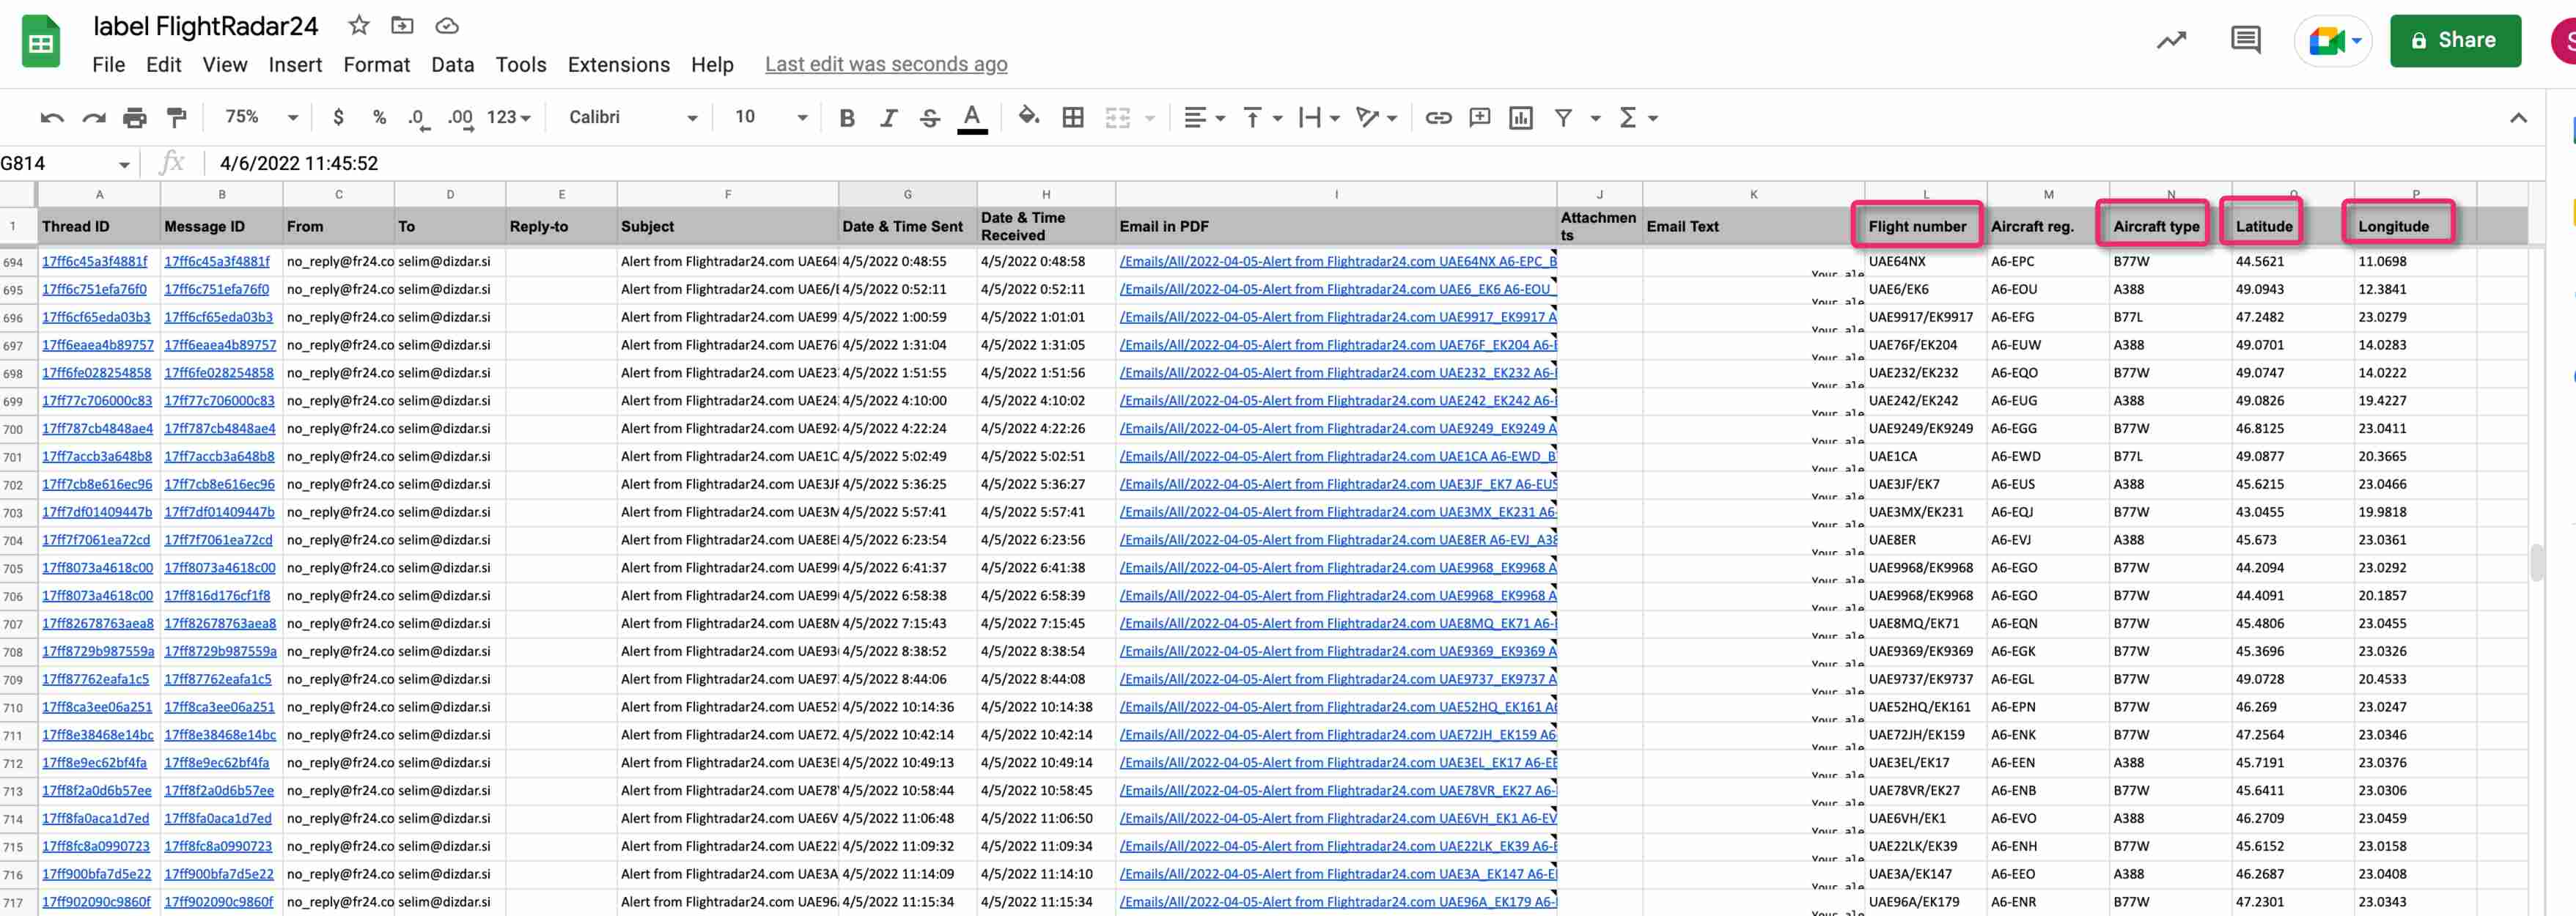The width and height of the screenshot is (2576, 916).
Task: Star the label FlightRadar24 document
Action: click(x=358, y=26)
